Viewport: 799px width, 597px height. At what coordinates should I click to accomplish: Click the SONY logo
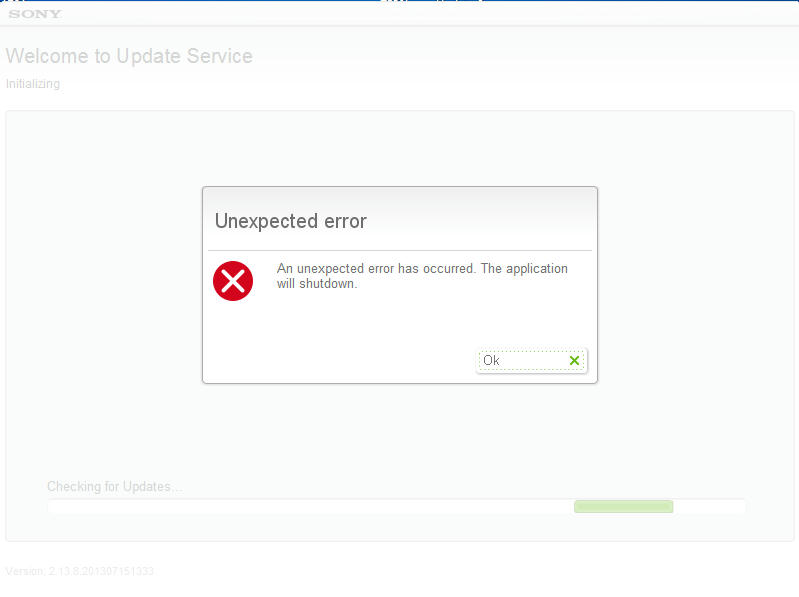(x=35, y=14)
